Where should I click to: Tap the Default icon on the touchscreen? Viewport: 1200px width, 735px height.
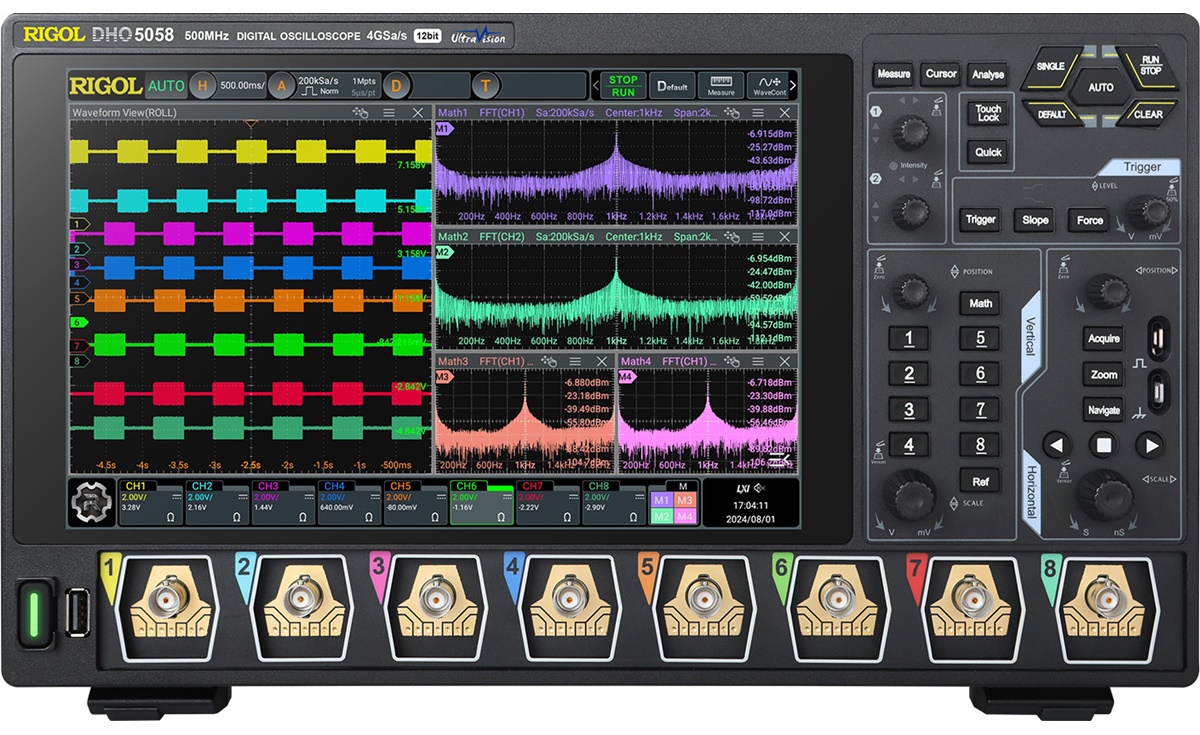(x=672, y=85)
